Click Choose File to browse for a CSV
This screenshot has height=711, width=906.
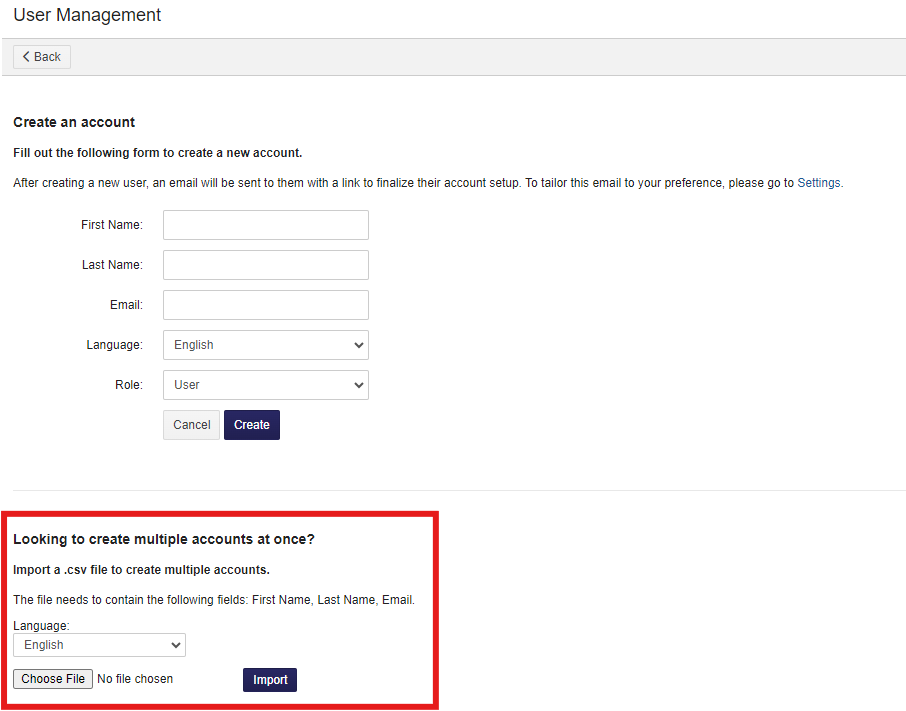click(52, 678)
